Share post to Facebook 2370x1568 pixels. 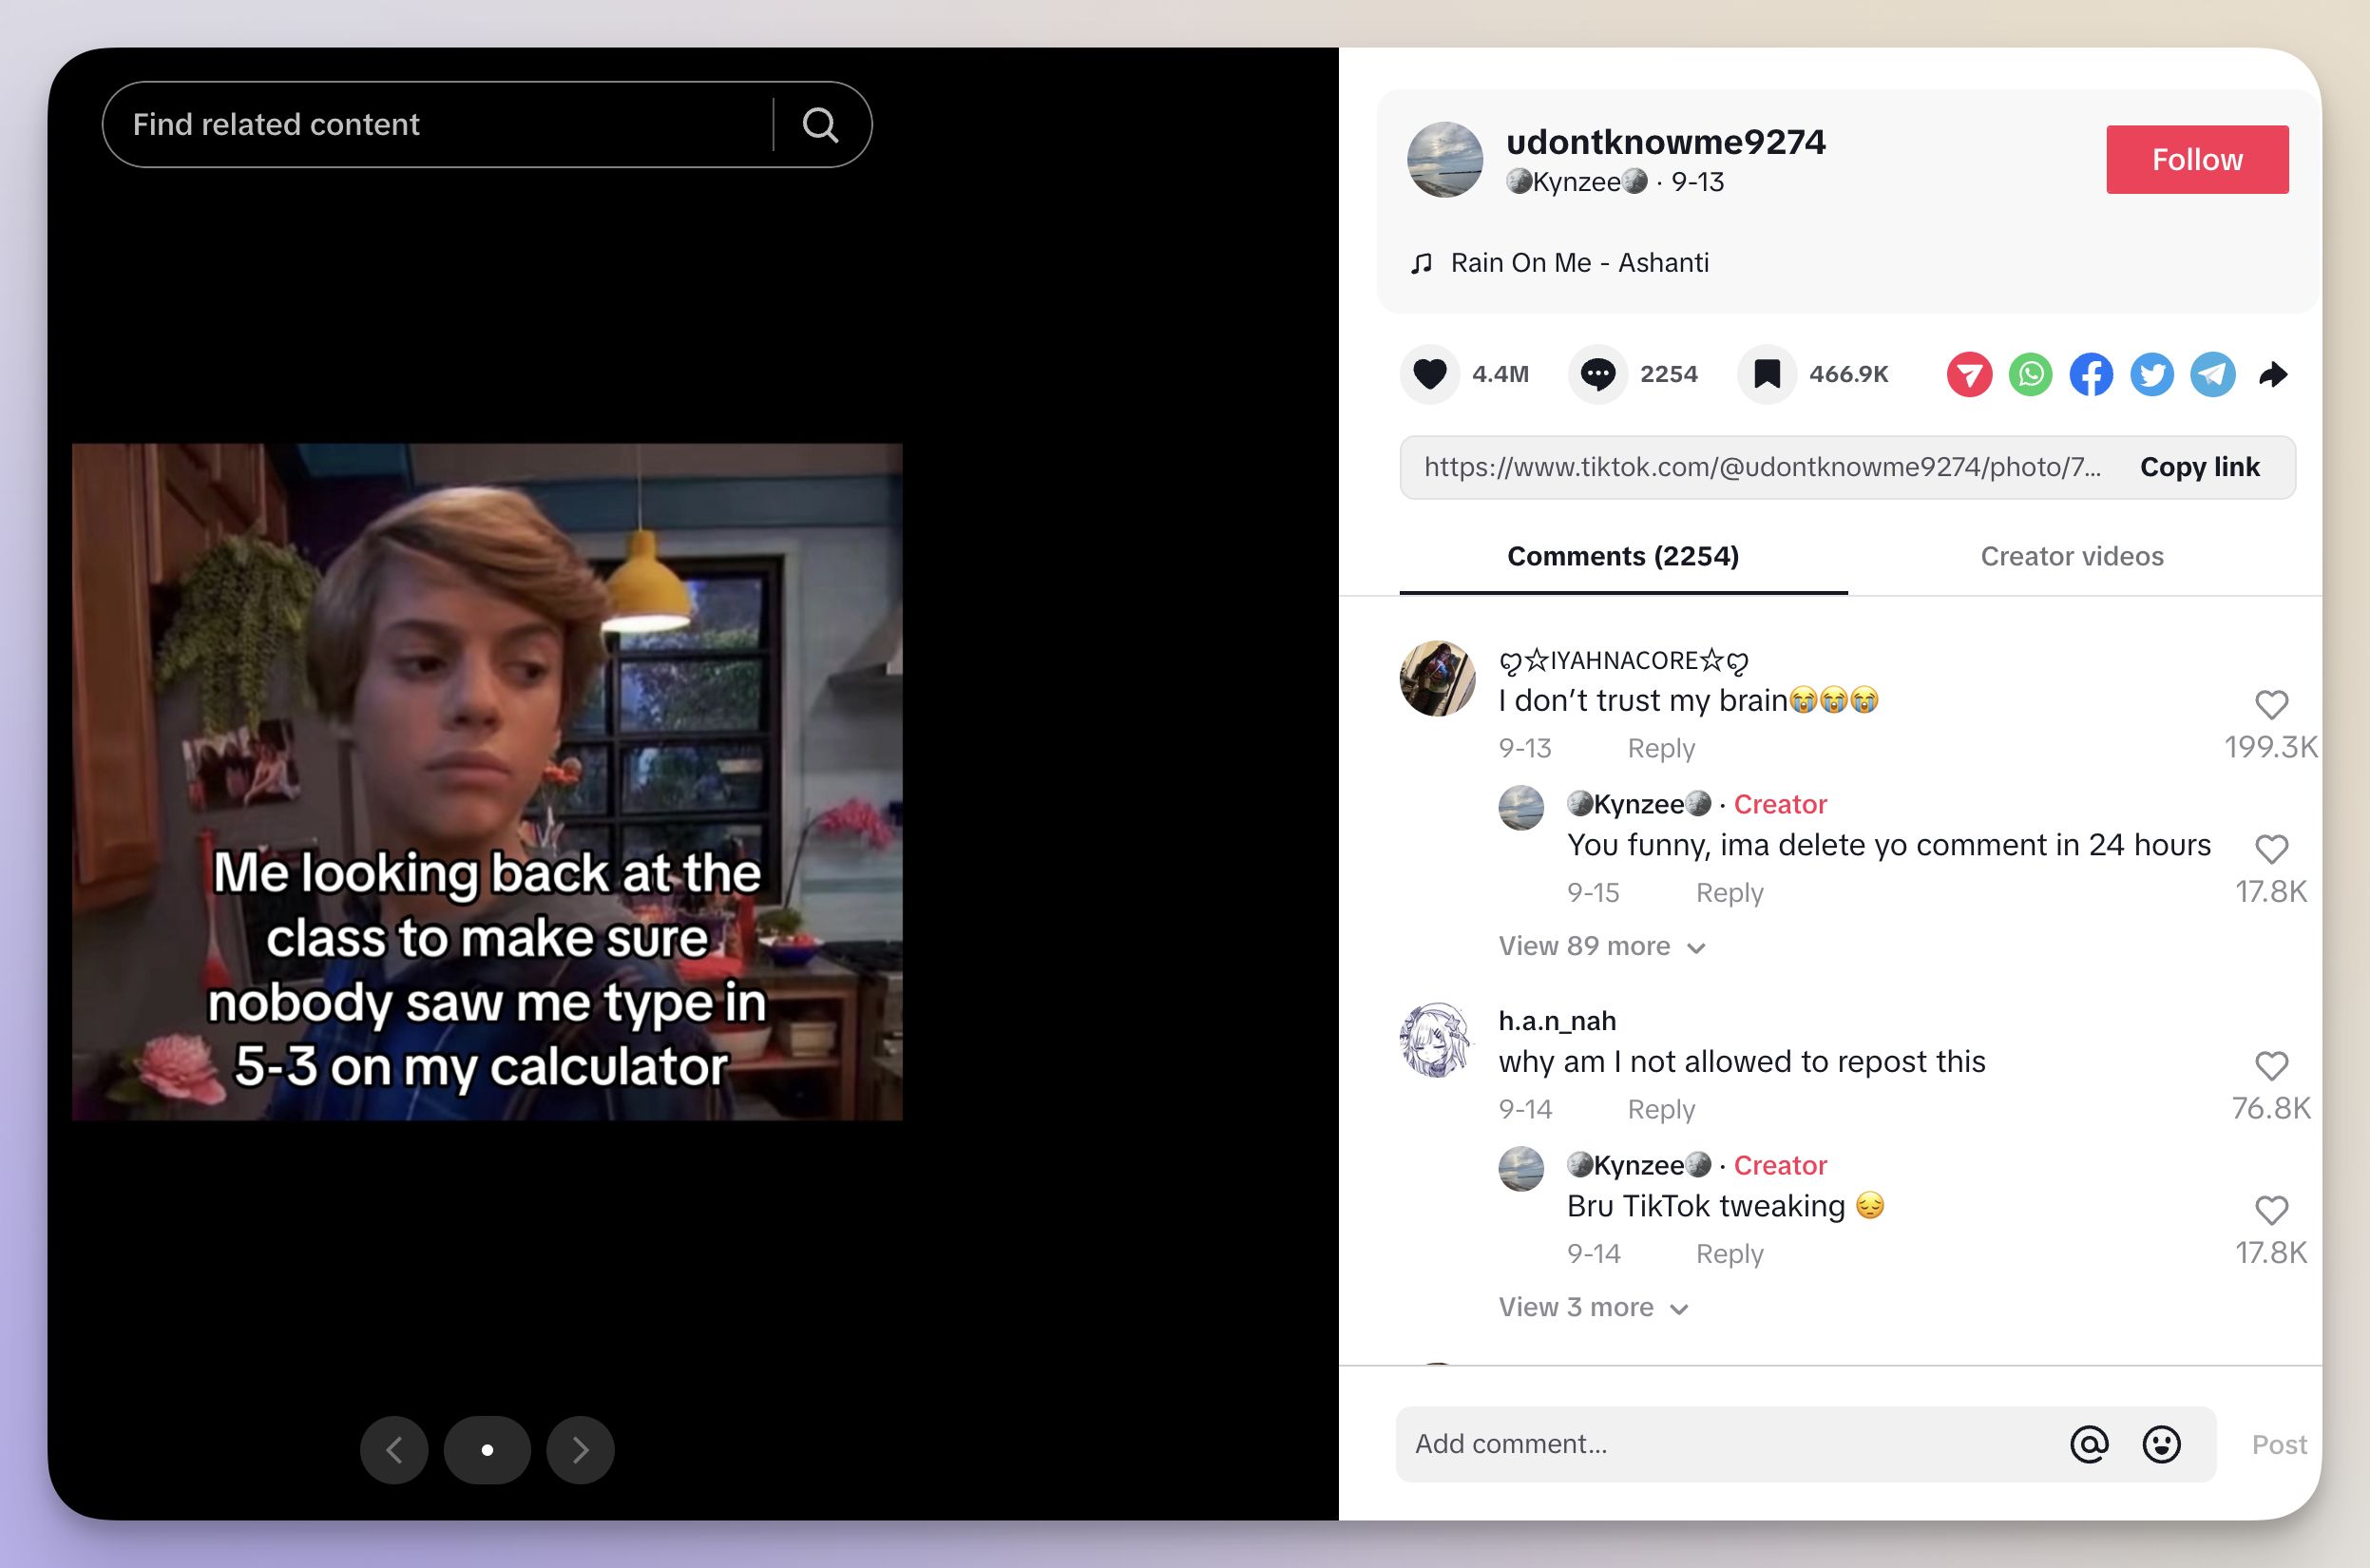click(2091, 375)
